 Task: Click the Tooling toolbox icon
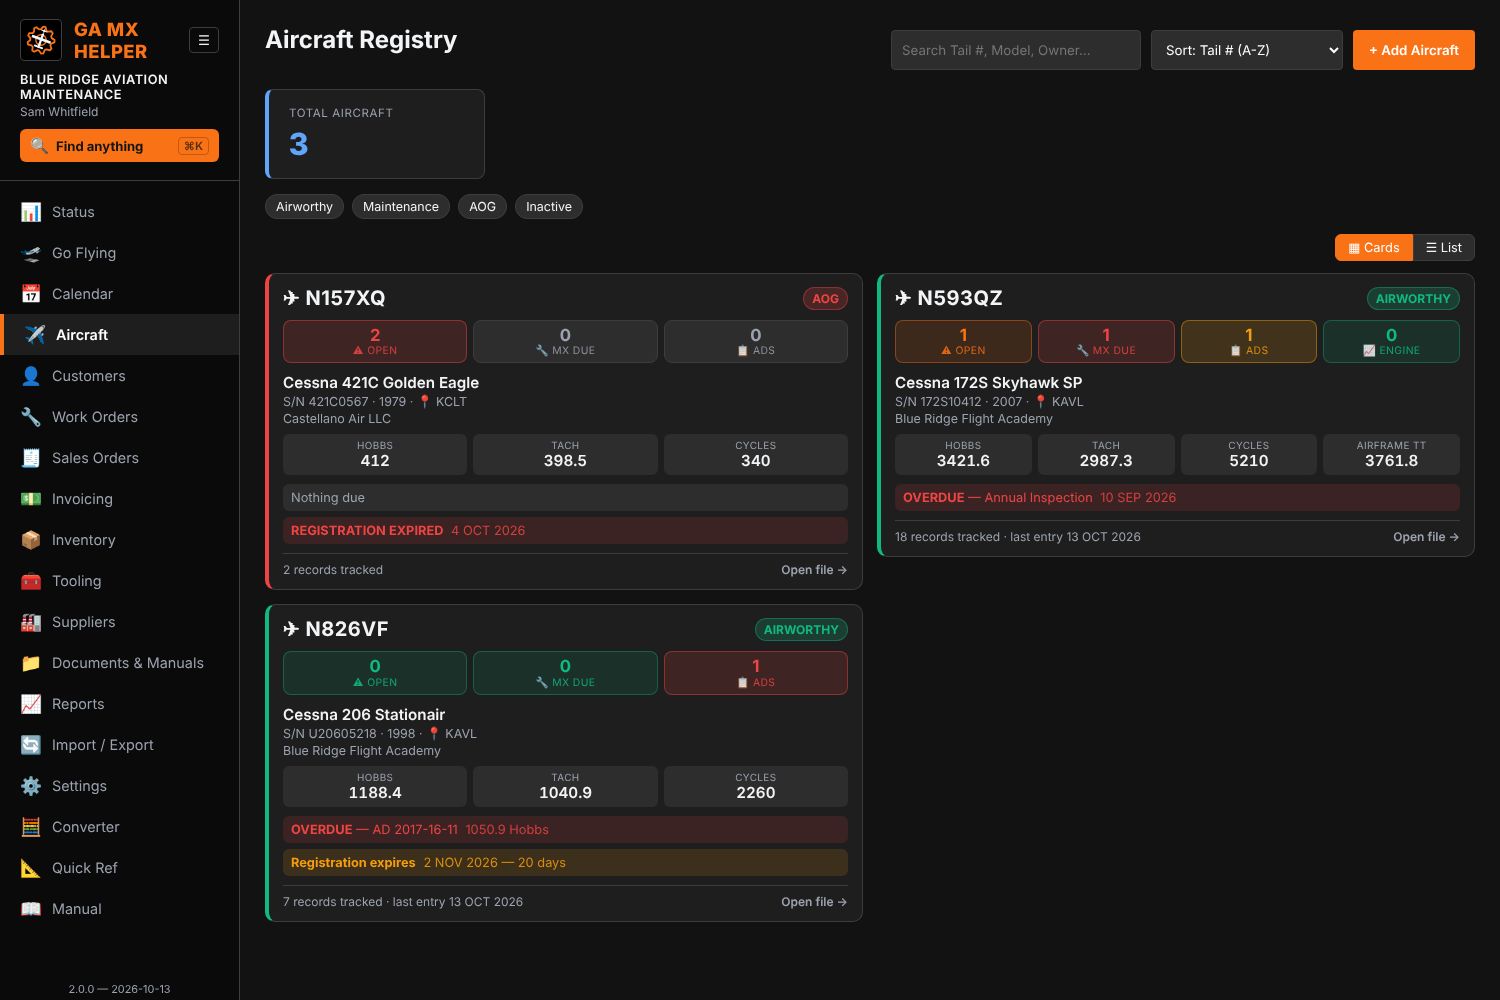pos(31,581)
